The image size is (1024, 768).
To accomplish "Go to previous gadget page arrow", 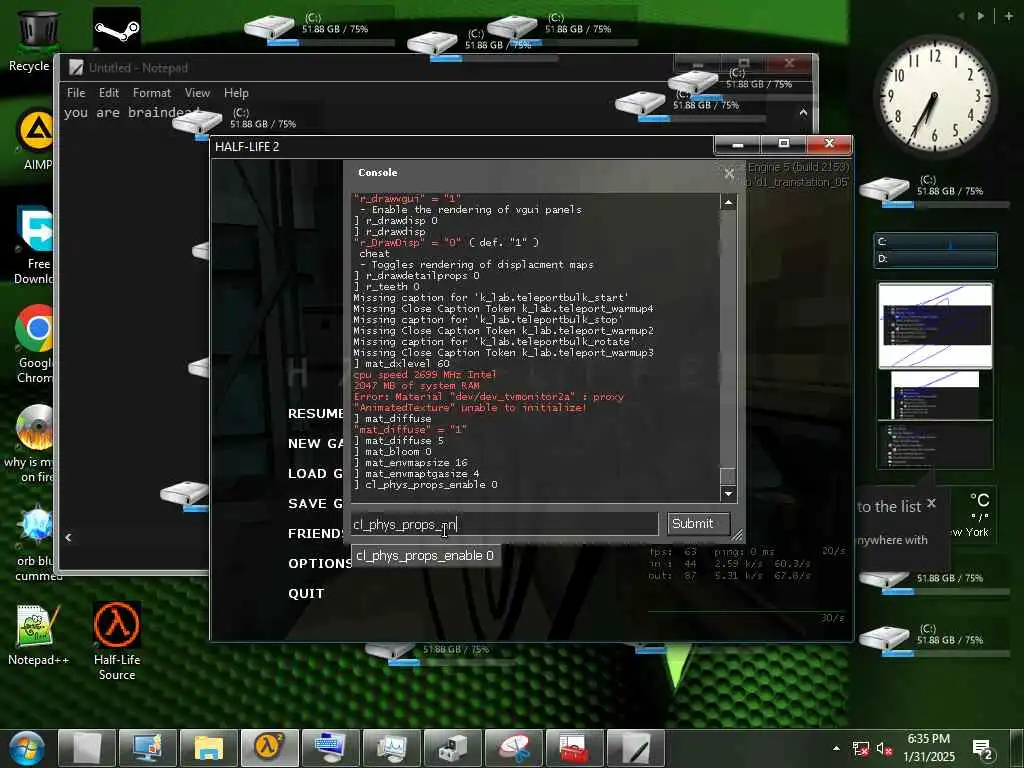I will pos(961,16).
